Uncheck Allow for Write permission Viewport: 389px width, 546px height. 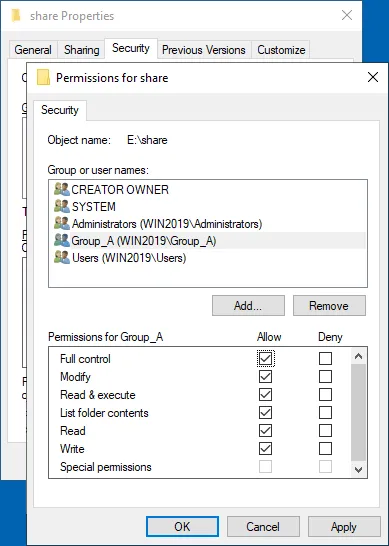(265, 448)
